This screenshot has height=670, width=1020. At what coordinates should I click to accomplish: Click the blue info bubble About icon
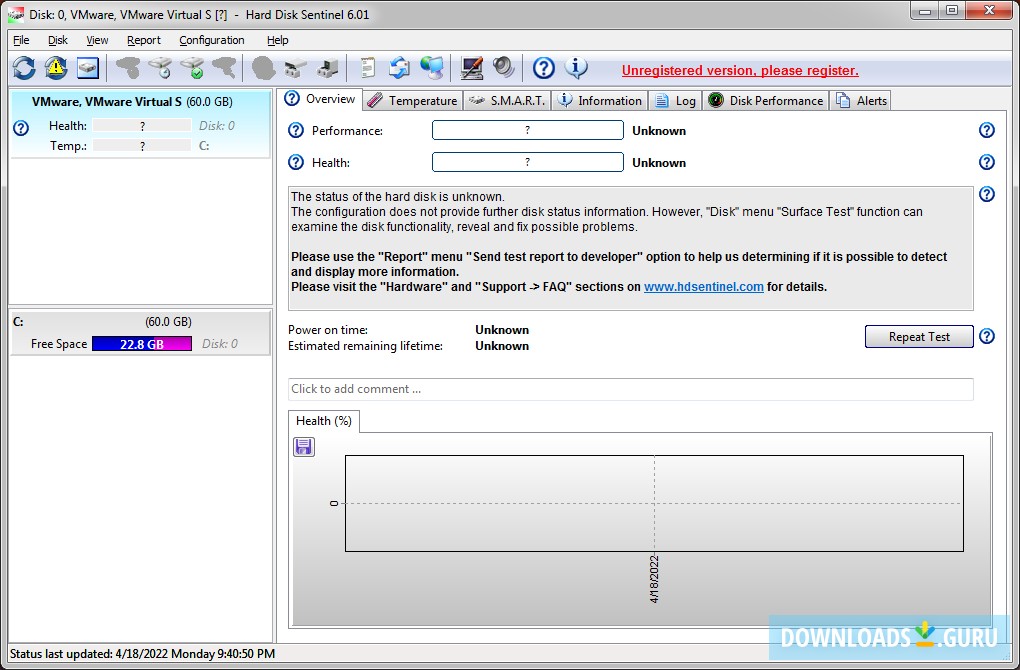(576, 68)
